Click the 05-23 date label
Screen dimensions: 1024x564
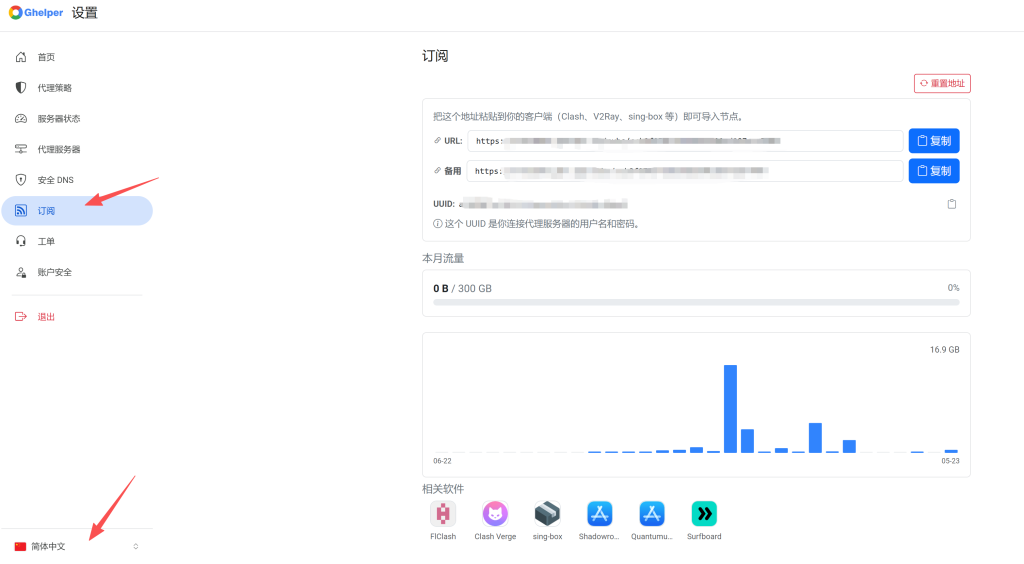(x=950, y=461)
